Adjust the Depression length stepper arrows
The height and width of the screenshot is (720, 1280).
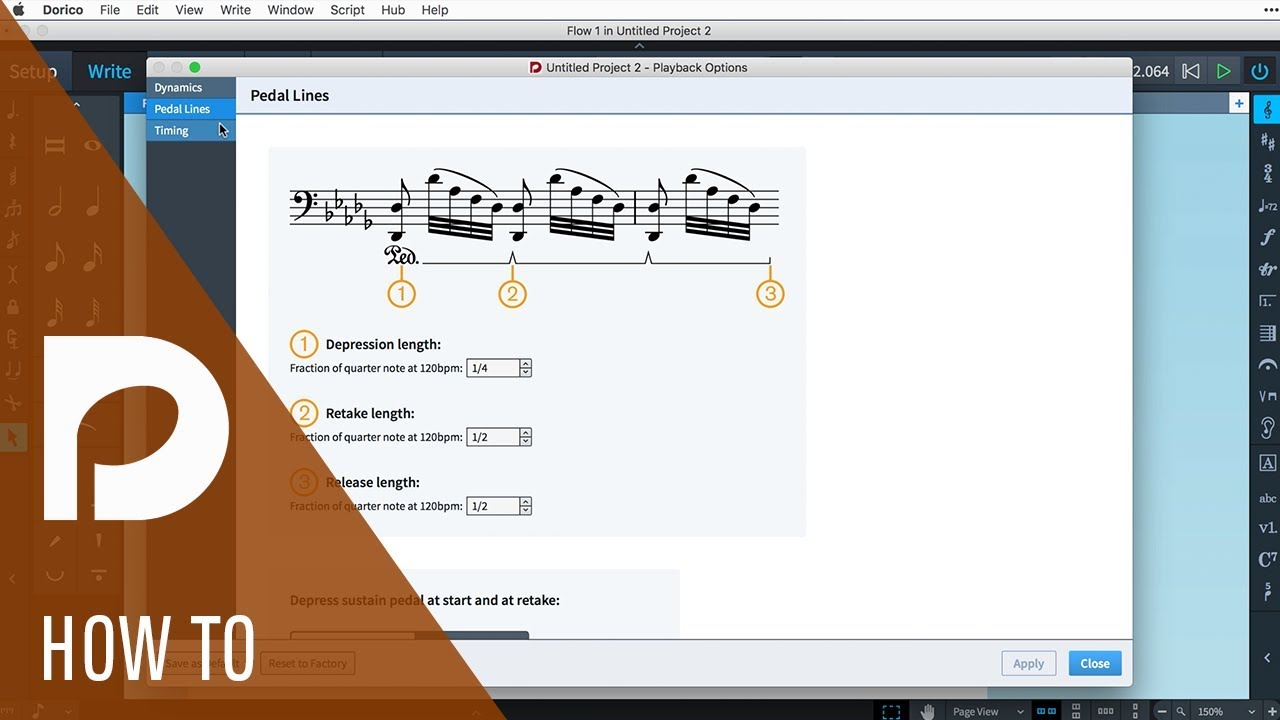tap(526, 368)
